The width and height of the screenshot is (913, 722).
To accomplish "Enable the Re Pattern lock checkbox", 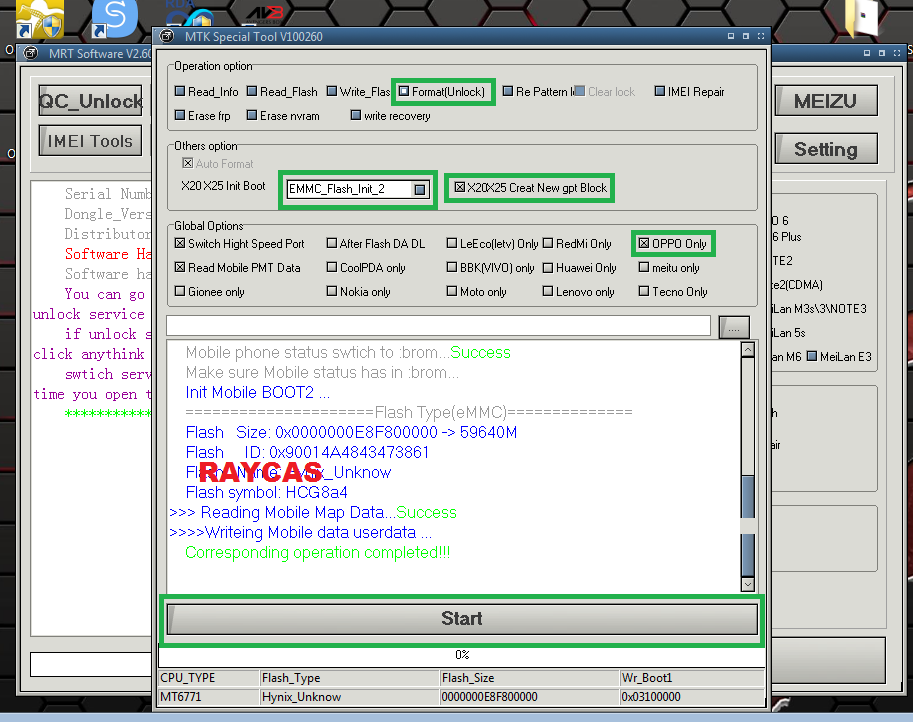I will click(x=508, y=91).
